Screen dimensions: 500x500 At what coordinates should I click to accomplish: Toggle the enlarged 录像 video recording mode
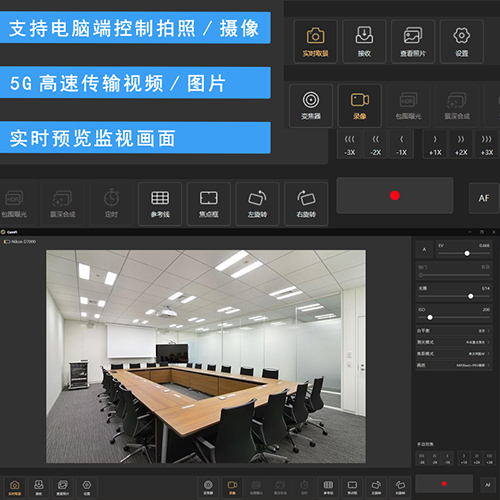click(x=360, y=106)
